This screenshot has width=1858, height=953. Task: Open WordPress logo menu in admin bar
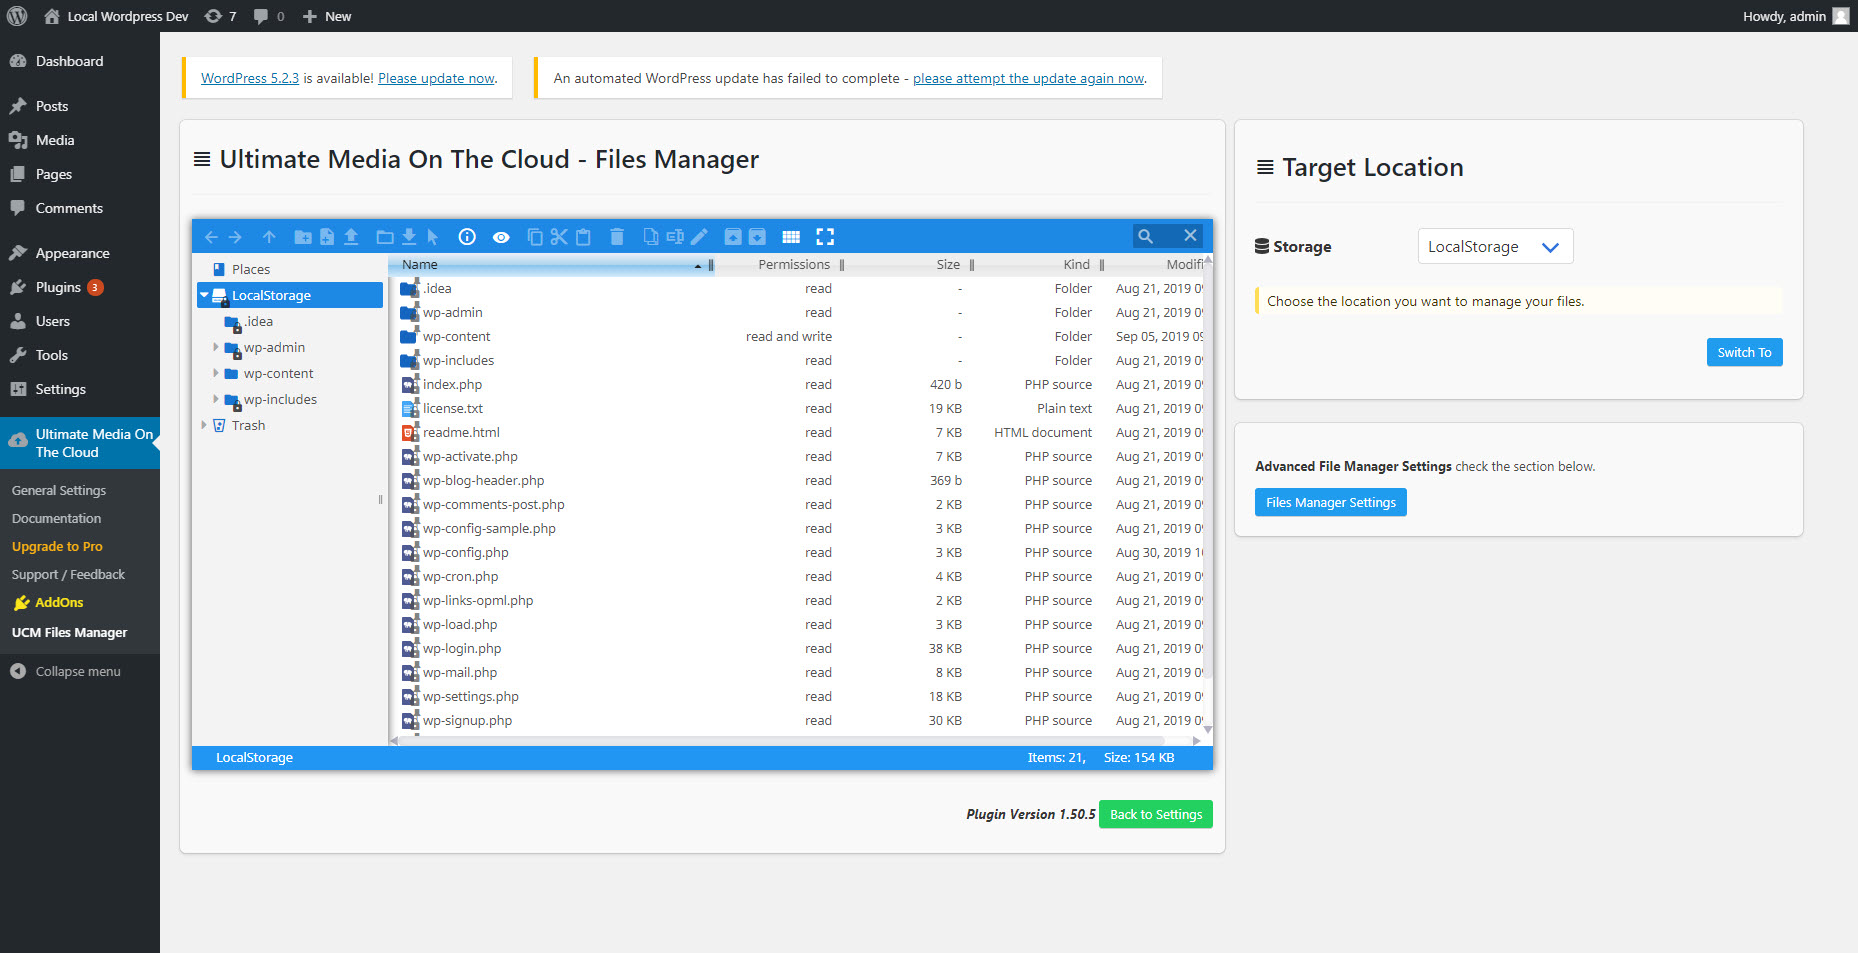tap(17, 16)
